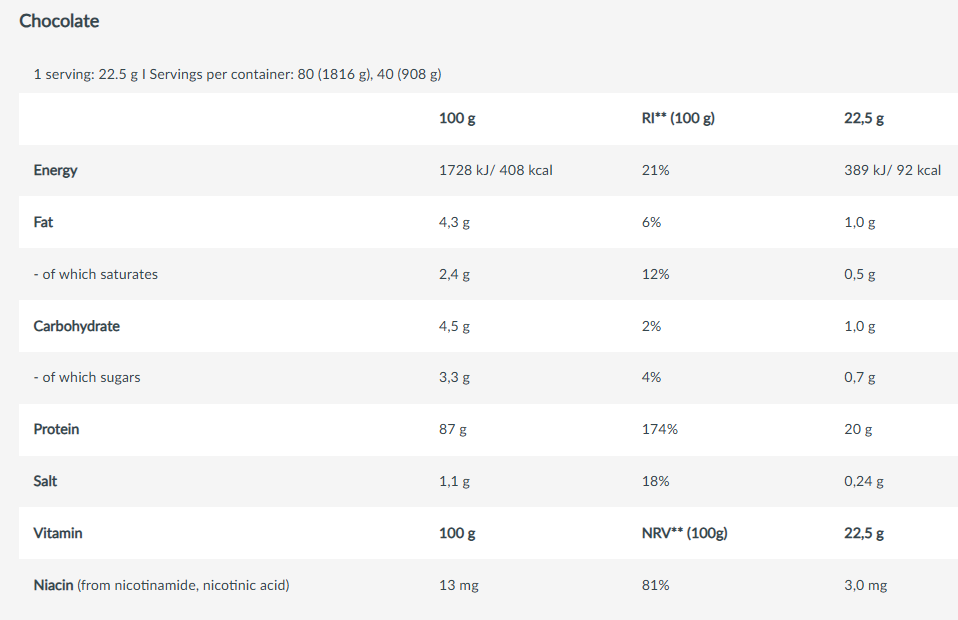This screenshot has height=620, width=958.
Task: Click the Protein row label
Action: (56, 429)
